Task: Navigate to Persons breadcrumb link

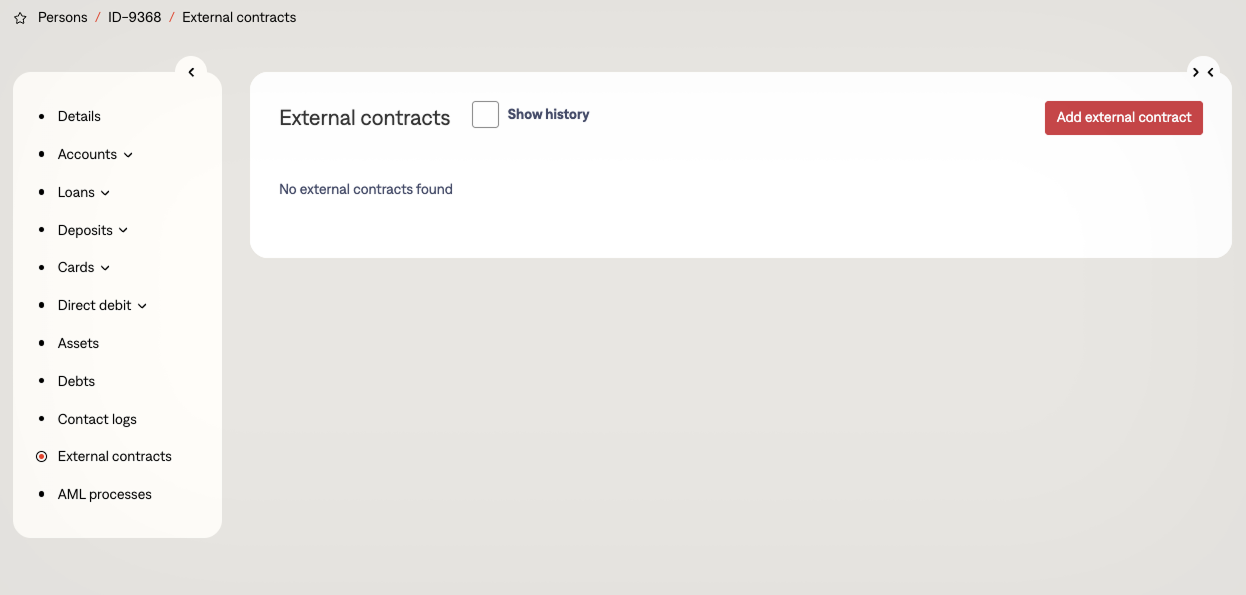Action: [x=63, y=18]
